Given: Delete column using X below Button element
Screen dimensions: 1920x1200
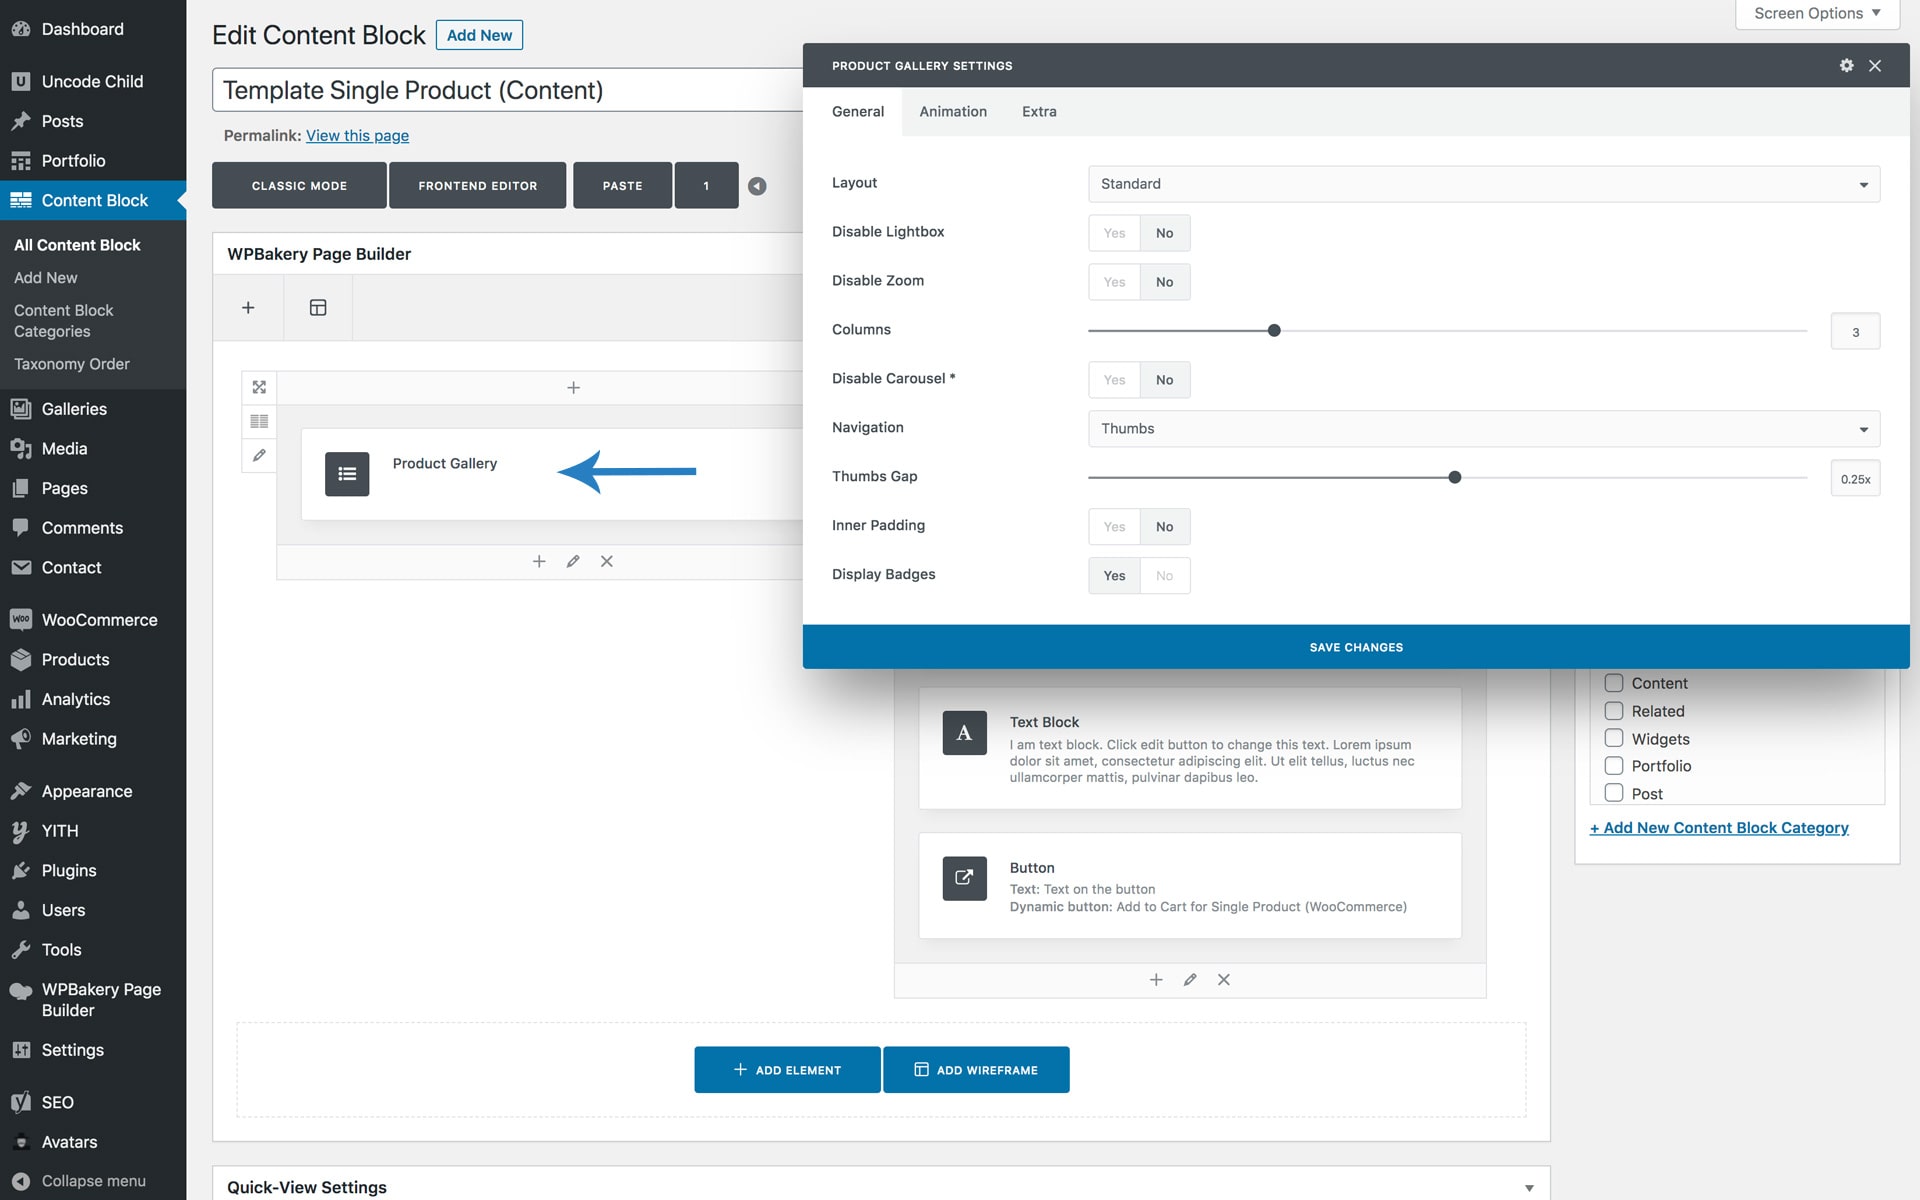Looking at the screenshot, I should (1223, 980).
